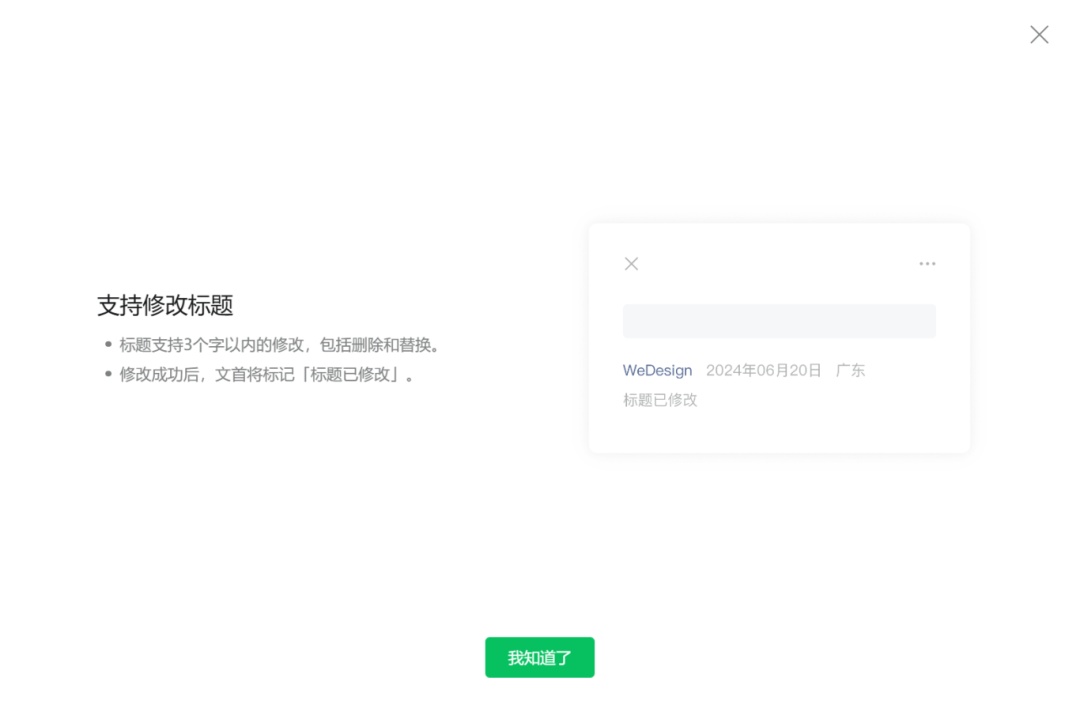Click the 广东 location label
Screen dimensions: 1080x708
(850, 370)
